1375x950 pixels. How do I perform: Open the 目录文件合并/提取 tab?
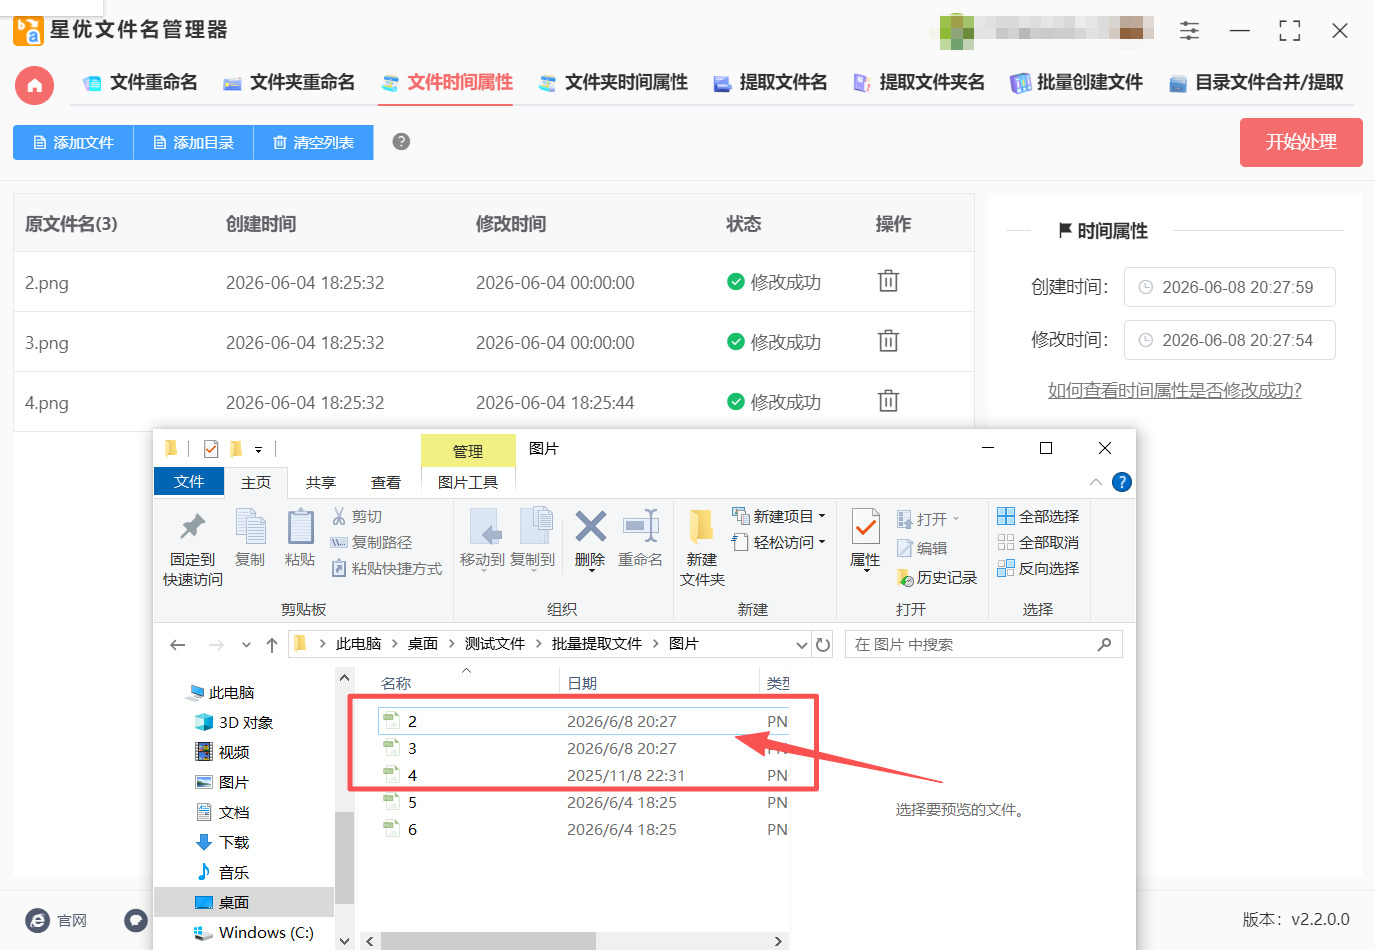click(x=1256, y=83)
